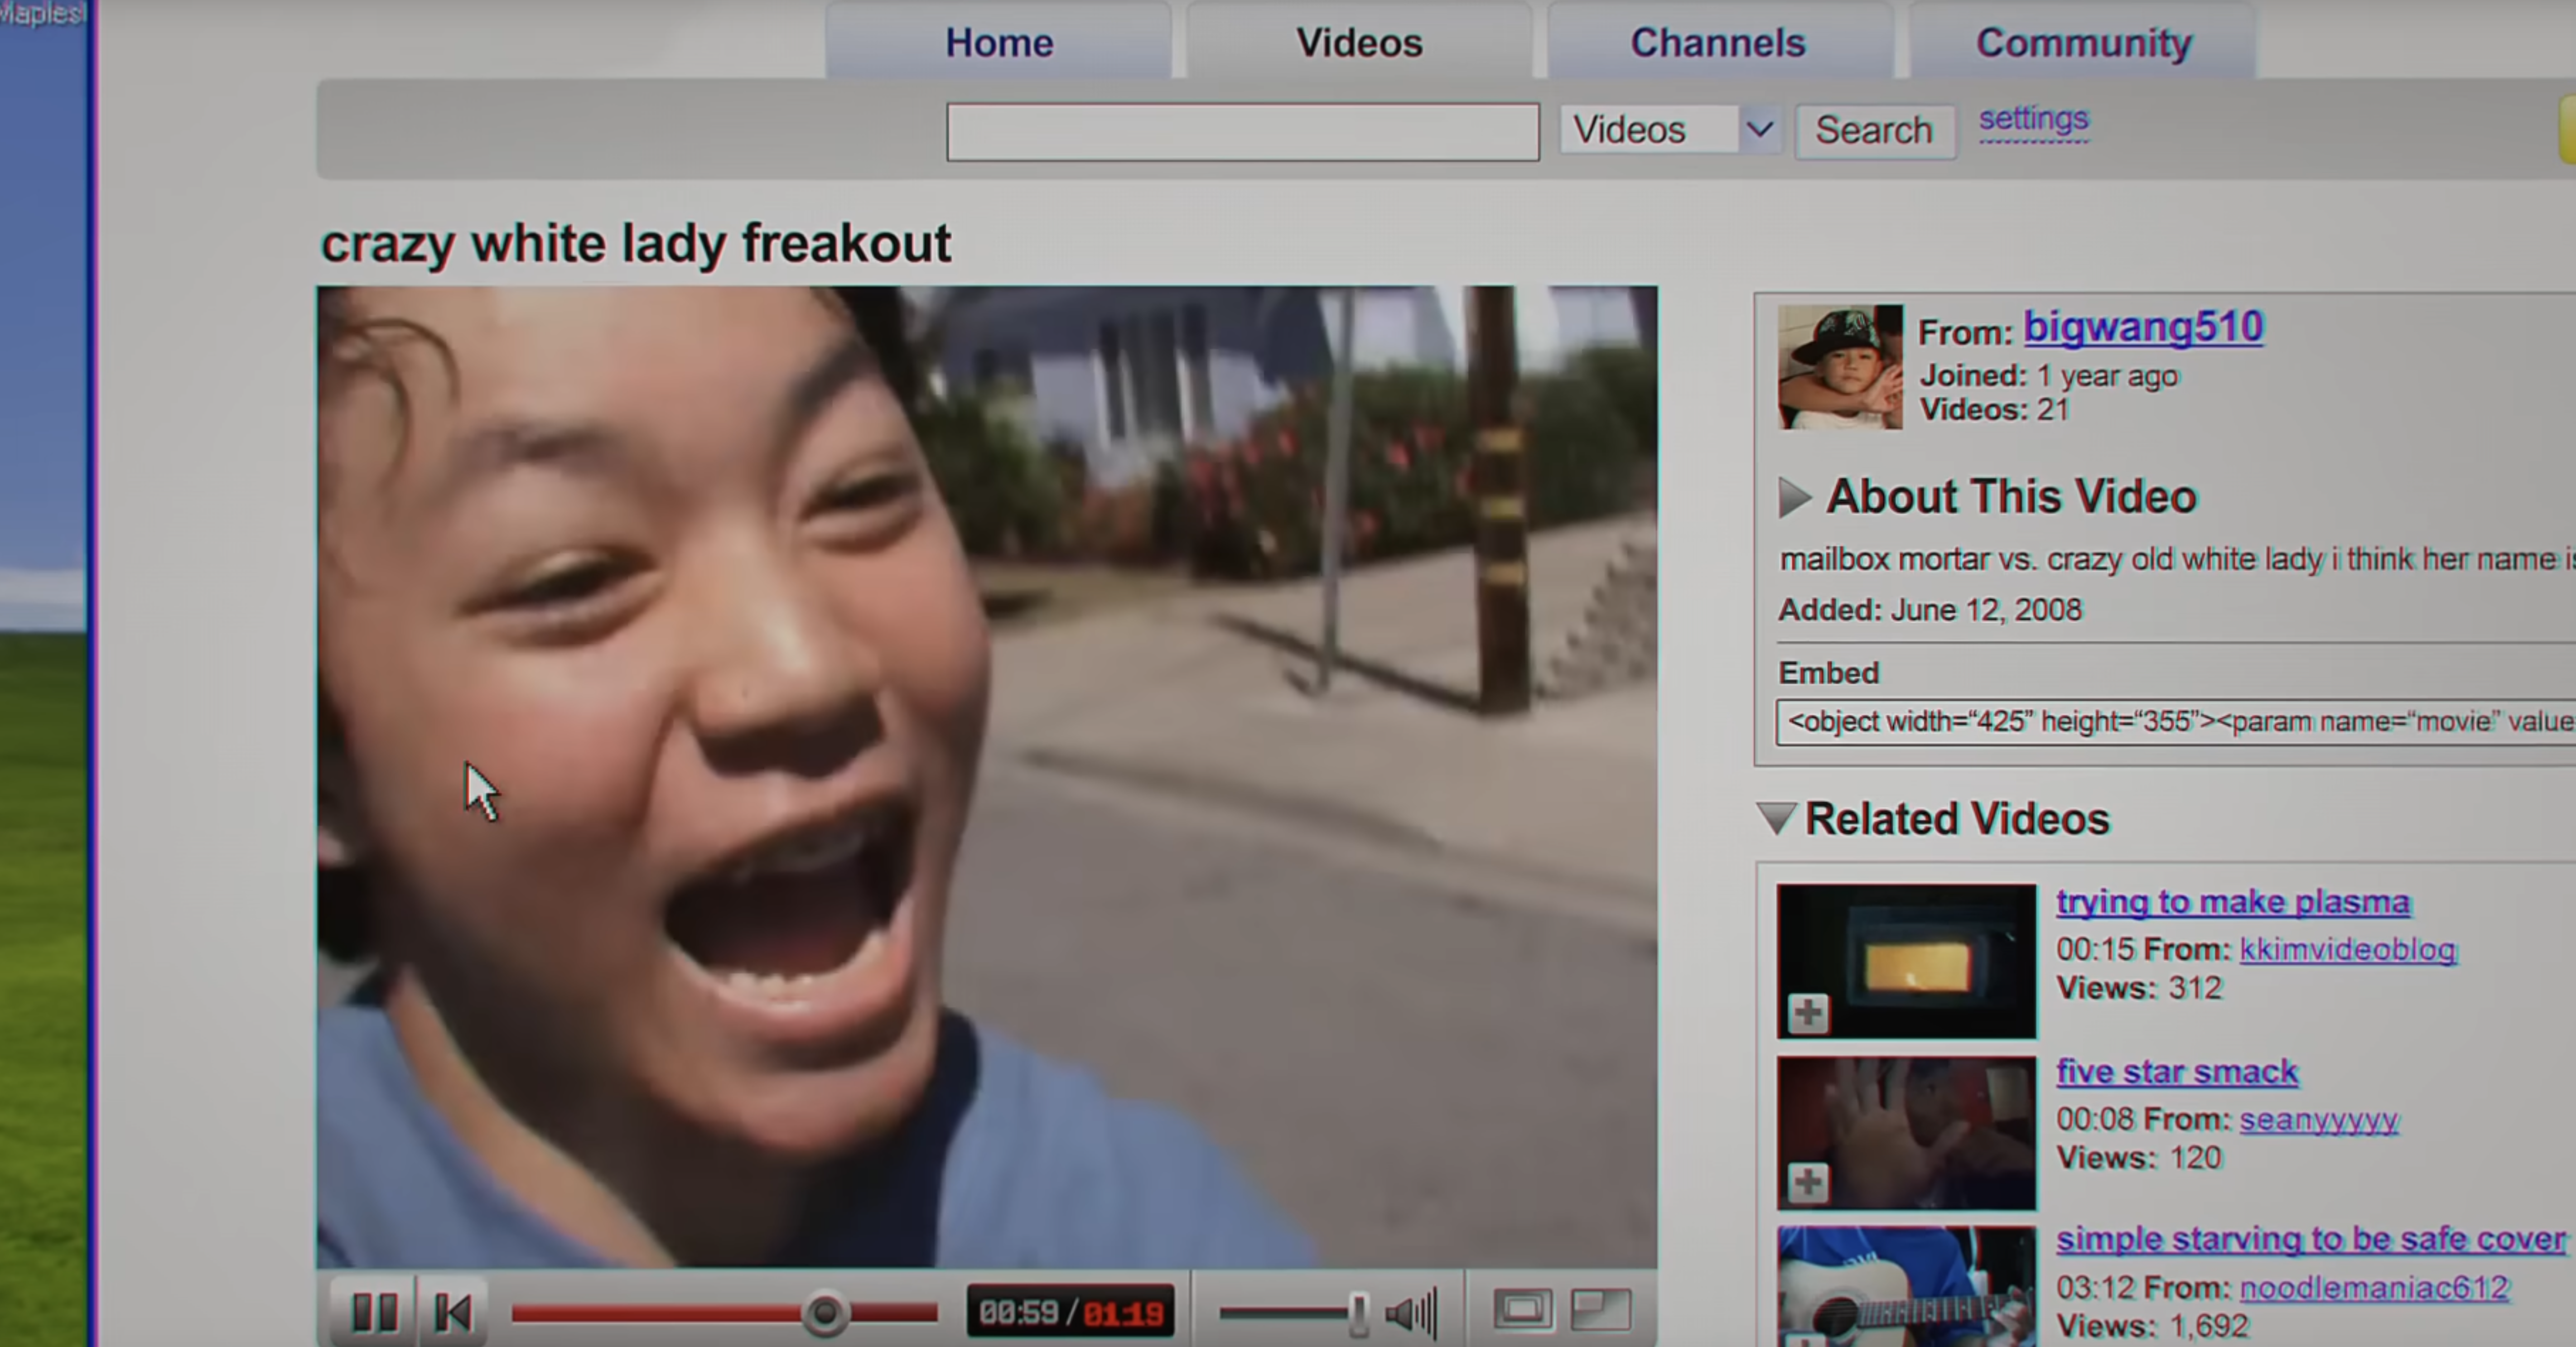This screenshot has width=2576, height=1347.
Task: Click the 'Videos: 21' count text
Action: (1994, 410)
